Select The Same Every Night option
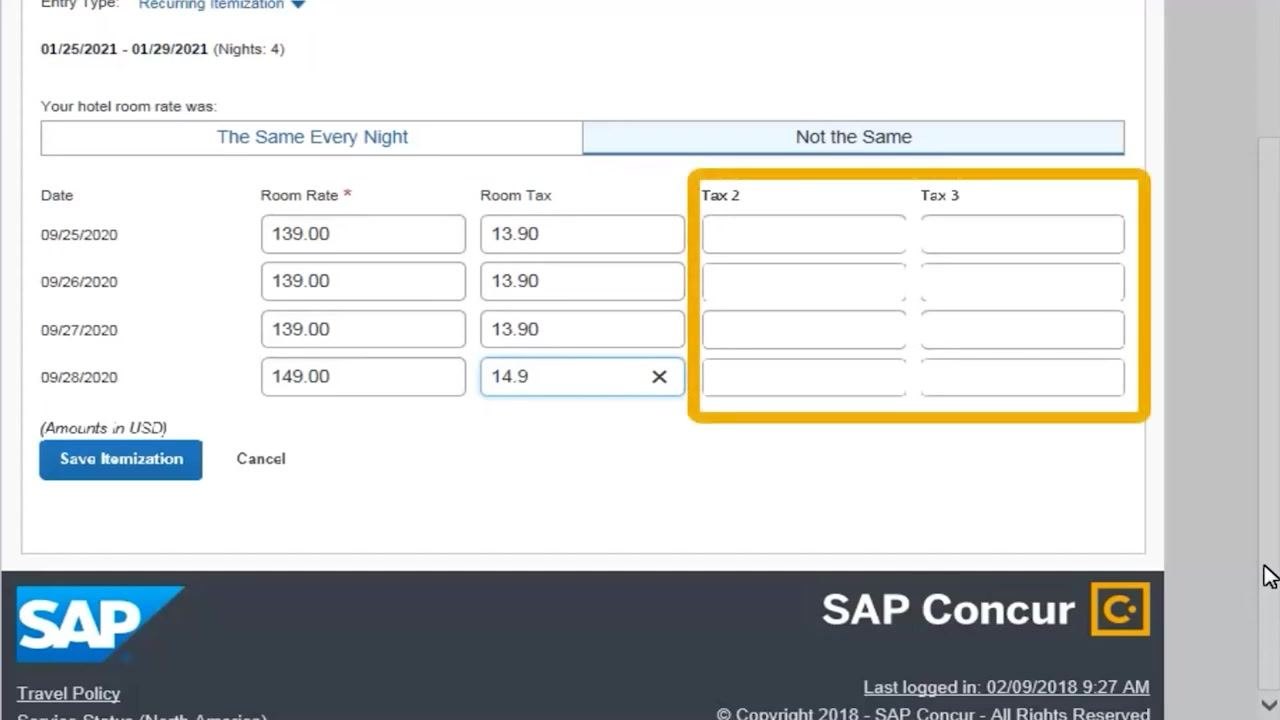Viewport: 1280px width, 720px height. point(312,137)
